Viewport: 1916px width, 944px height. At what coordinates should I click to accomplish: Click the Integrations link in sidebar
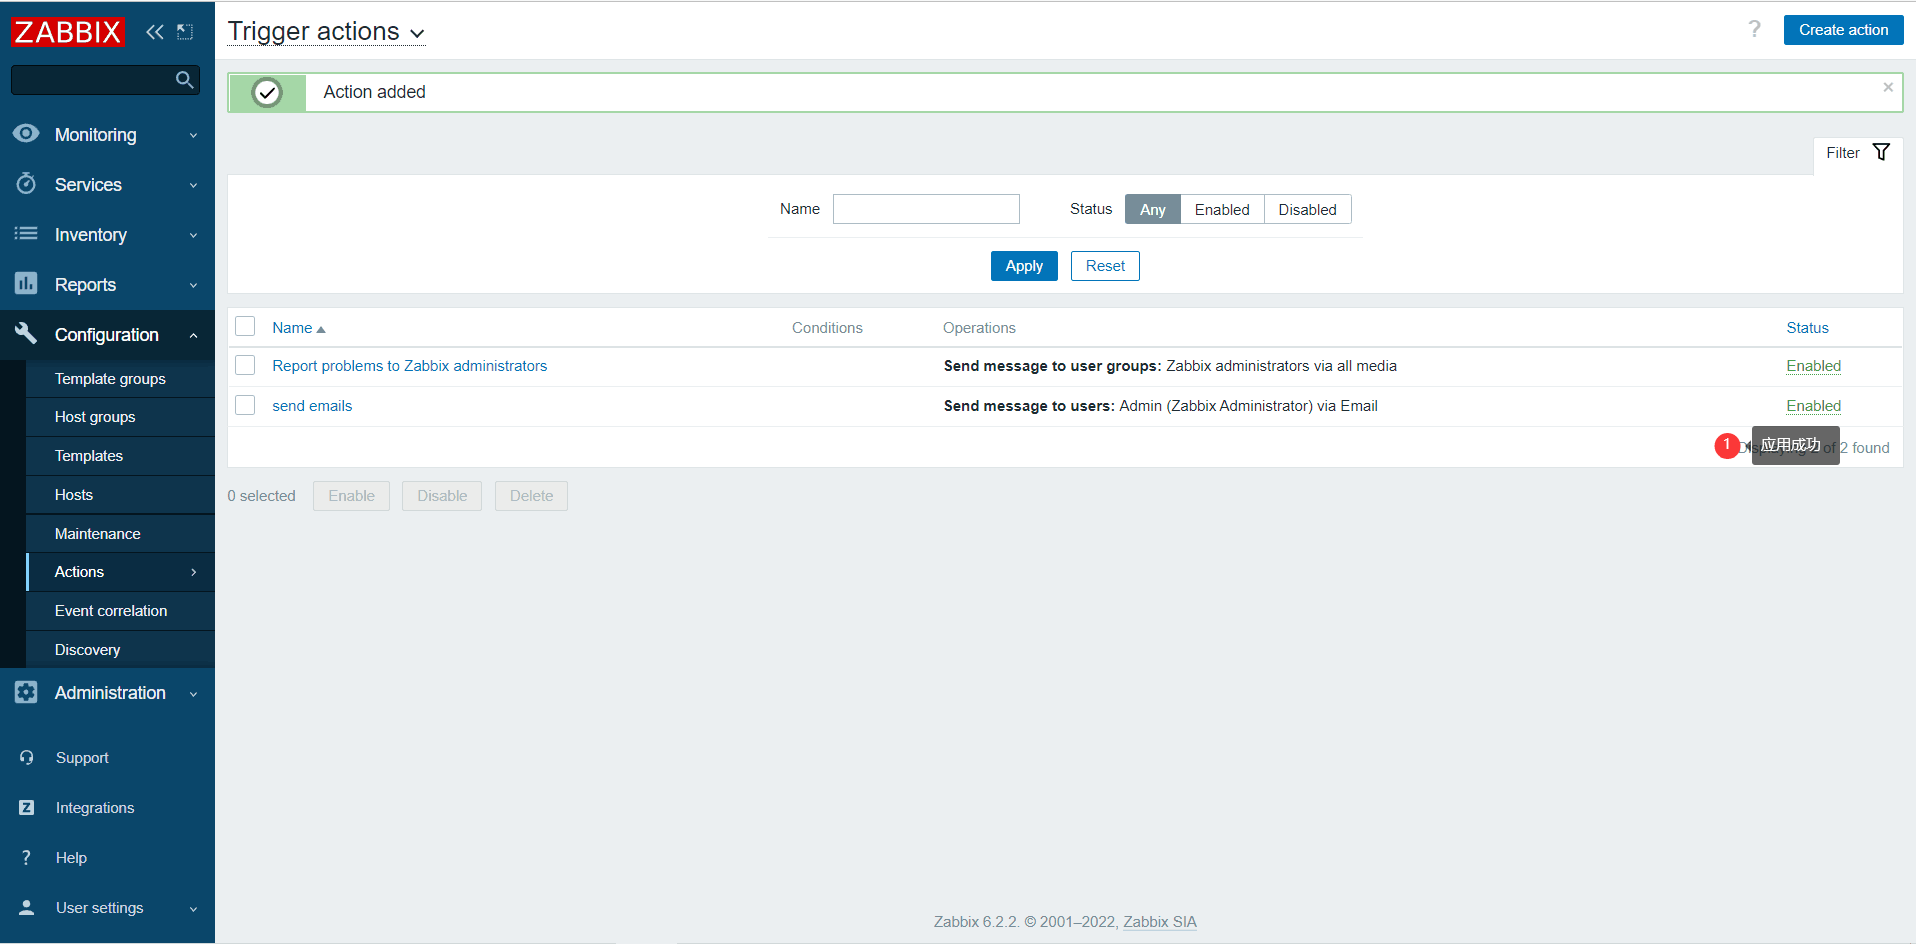(95, 808)
